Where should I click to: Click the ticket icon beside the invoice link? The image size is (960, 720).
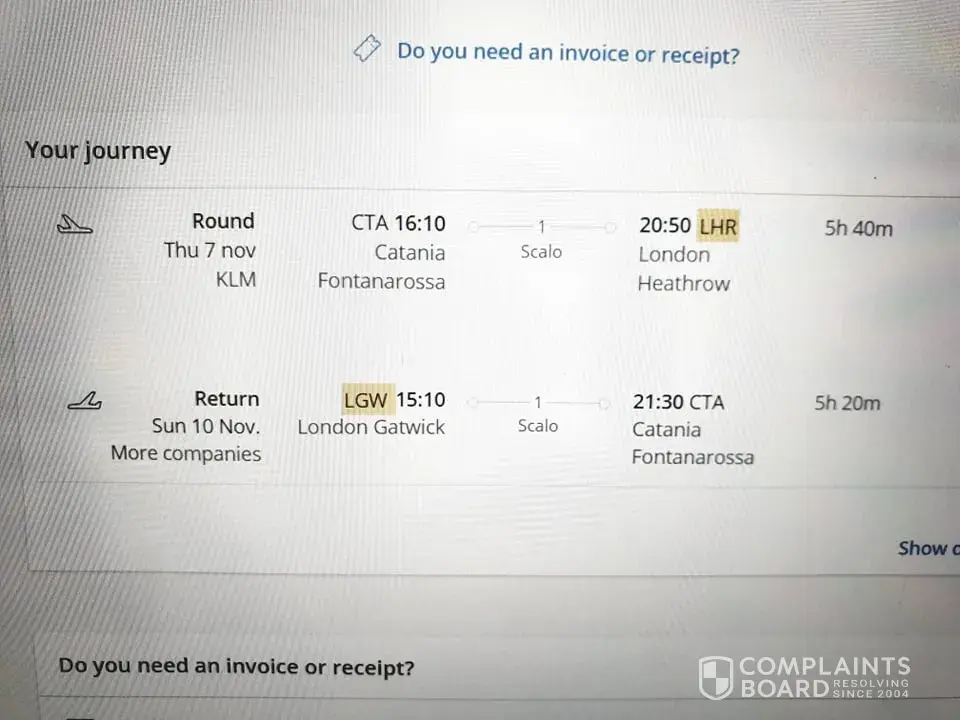367,49
